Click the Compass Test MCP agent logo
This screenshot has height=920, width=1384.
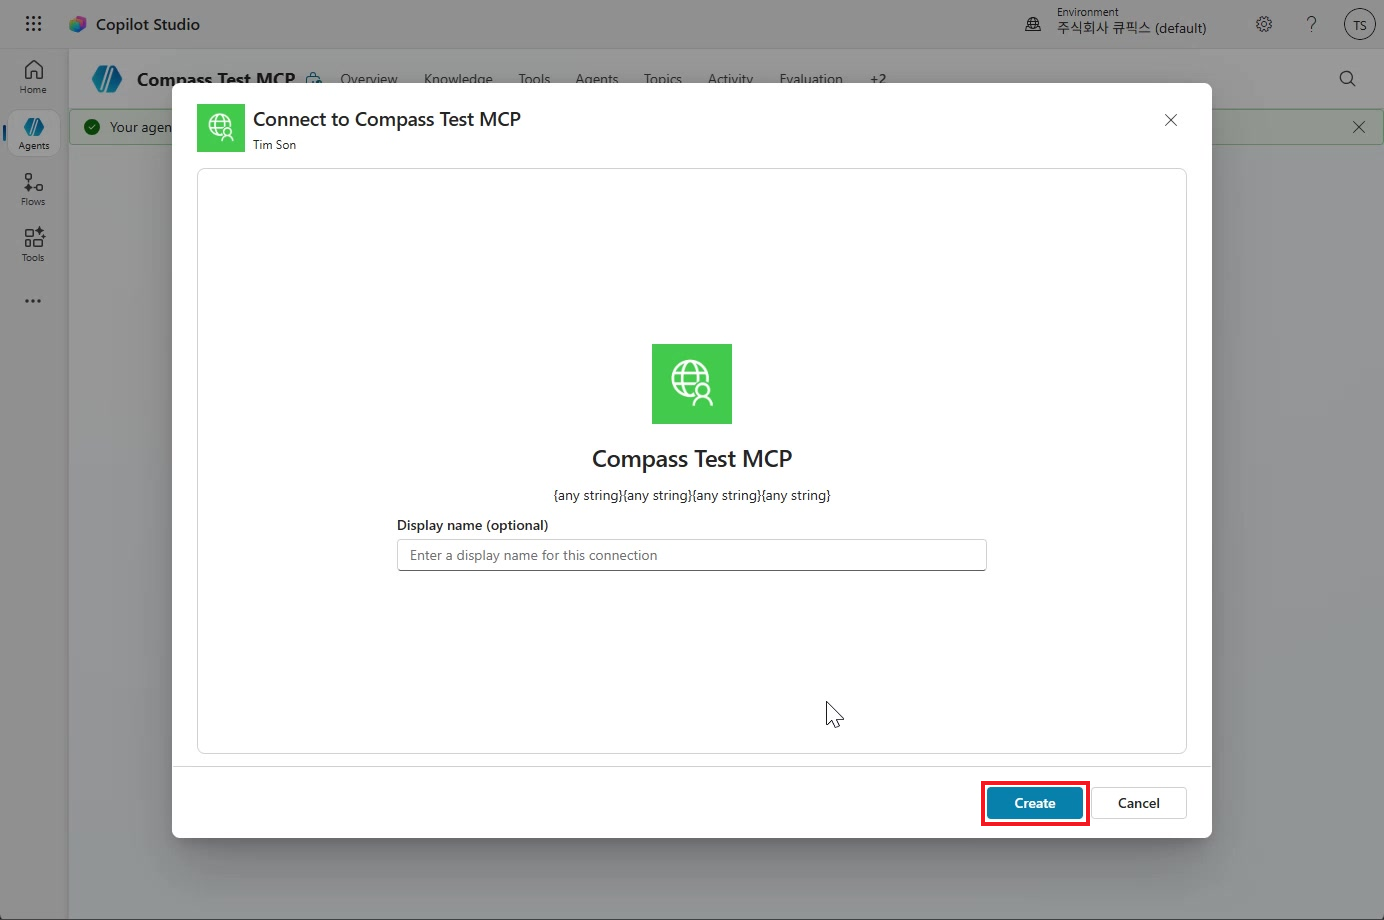coord(107,79)
